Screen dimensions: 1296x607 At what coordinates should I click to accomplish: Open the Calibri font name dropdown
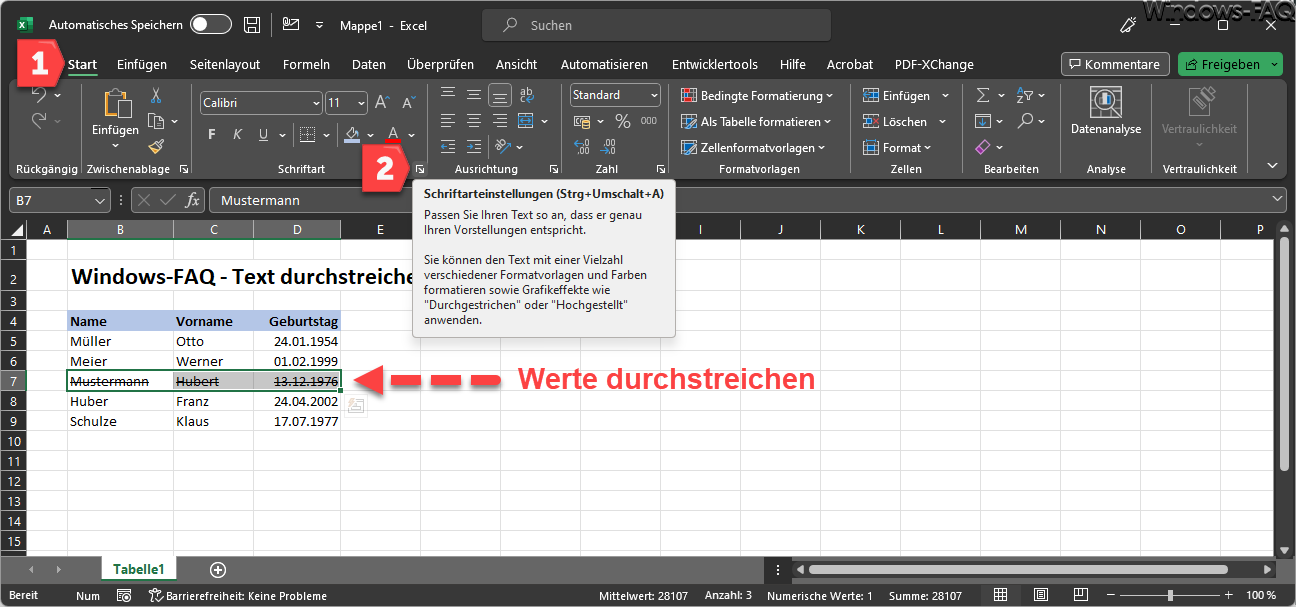pyautogui.click(x=316, y=102)
